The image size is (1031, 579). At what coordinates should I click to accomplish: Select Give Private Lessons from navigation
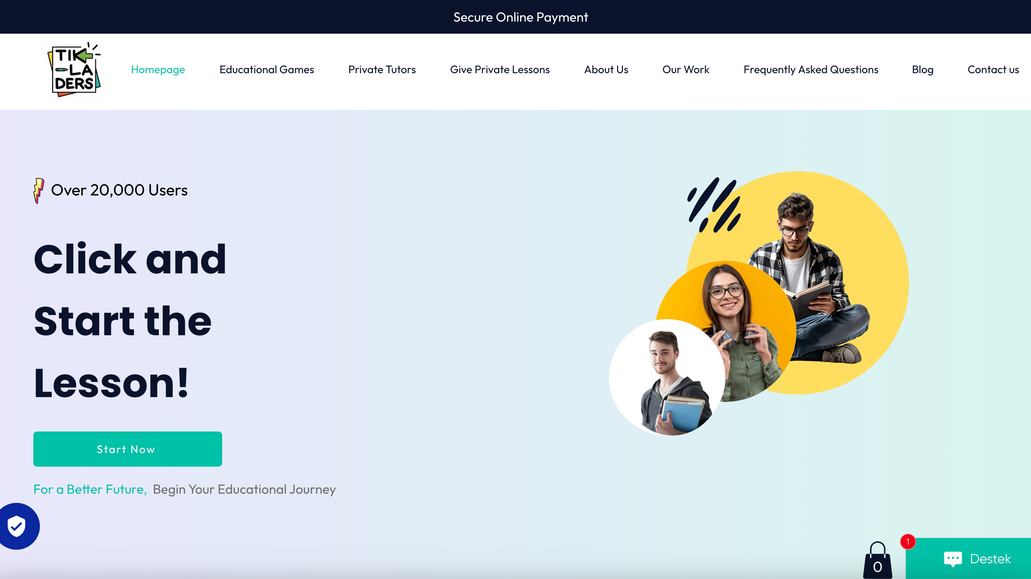click(x=500, y=69)
